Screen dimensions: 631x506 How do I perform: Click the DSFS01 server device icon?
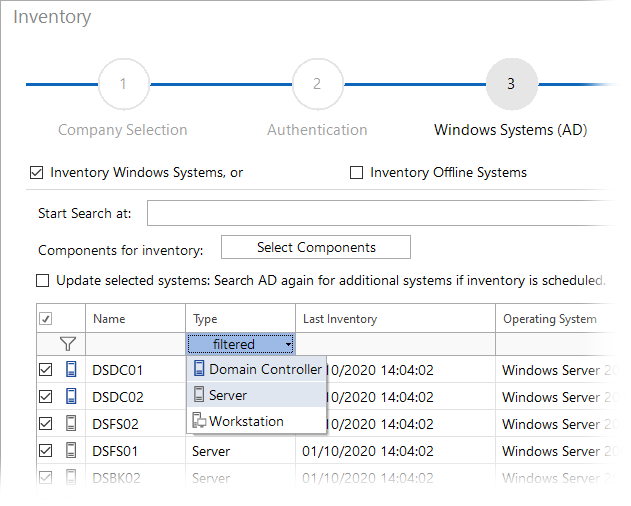click(x=71, y=450)
